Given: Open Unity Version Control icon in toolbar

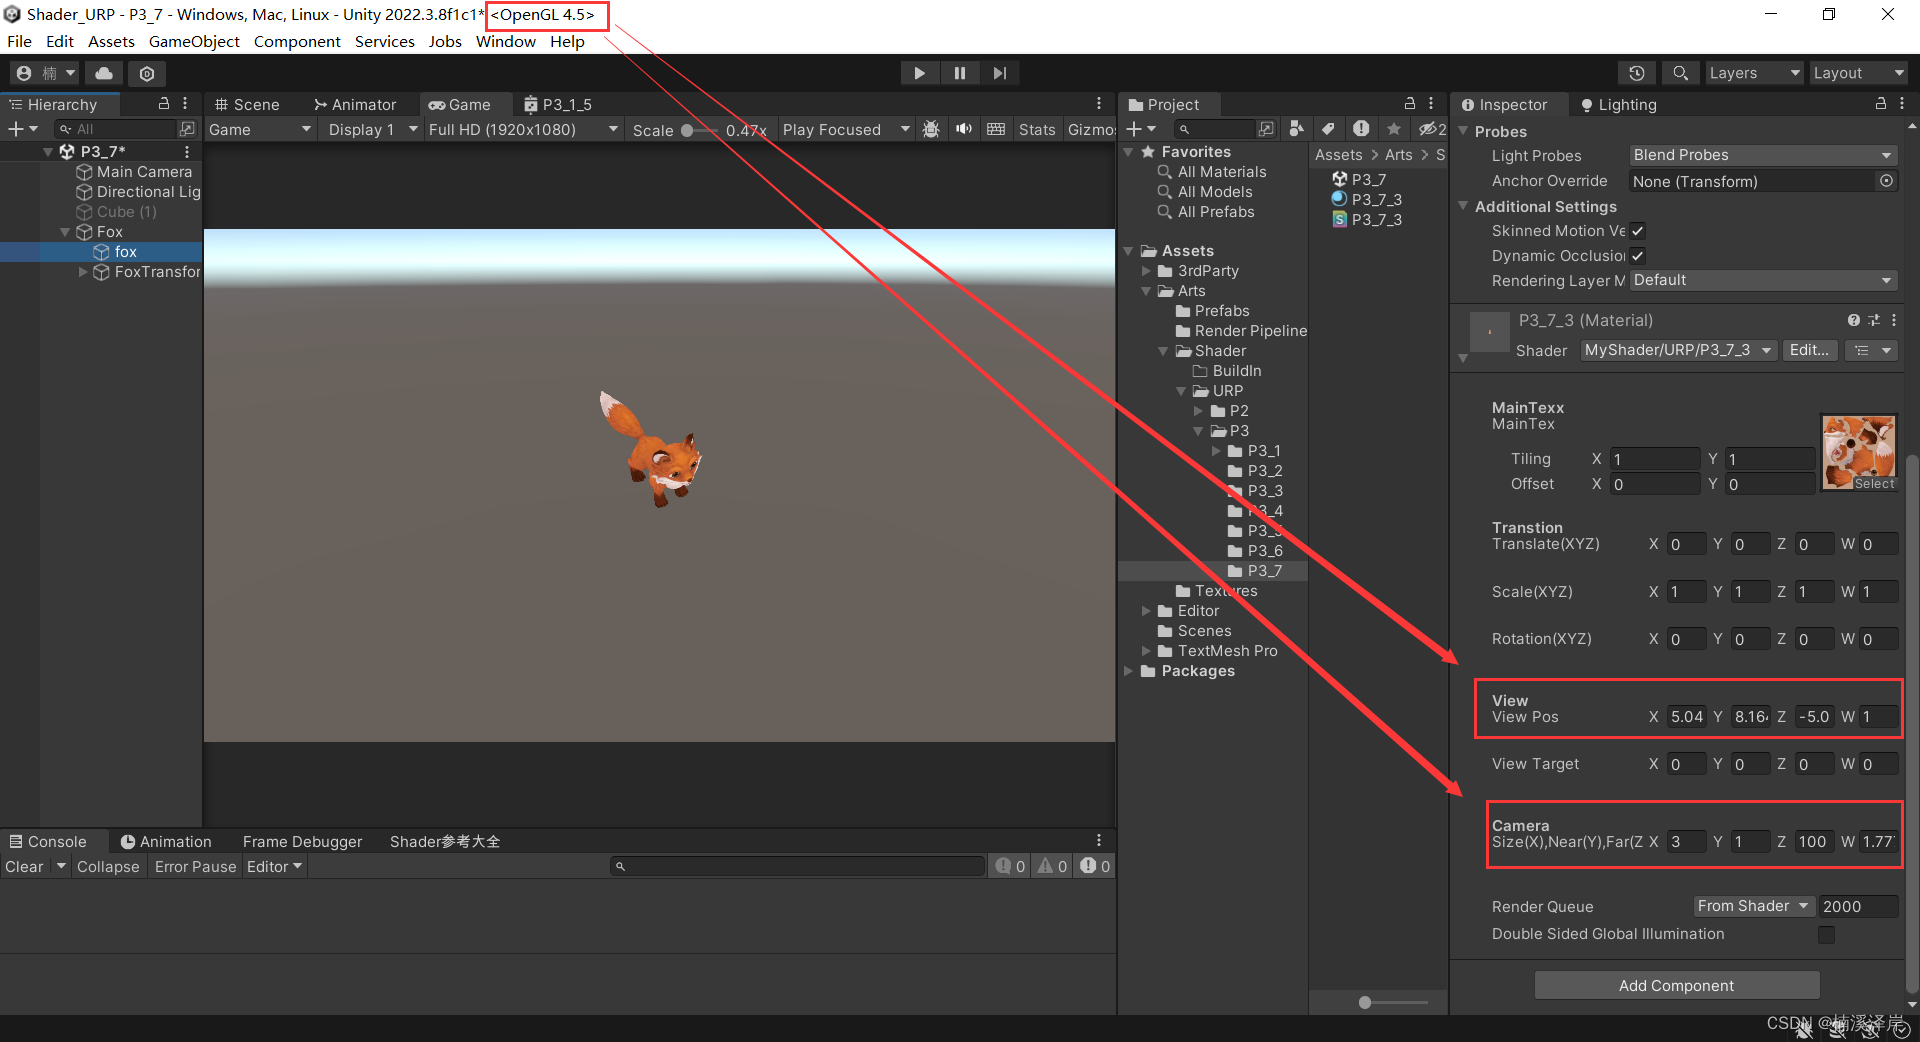Looking at the screenshot, I should tap(147, 73).
